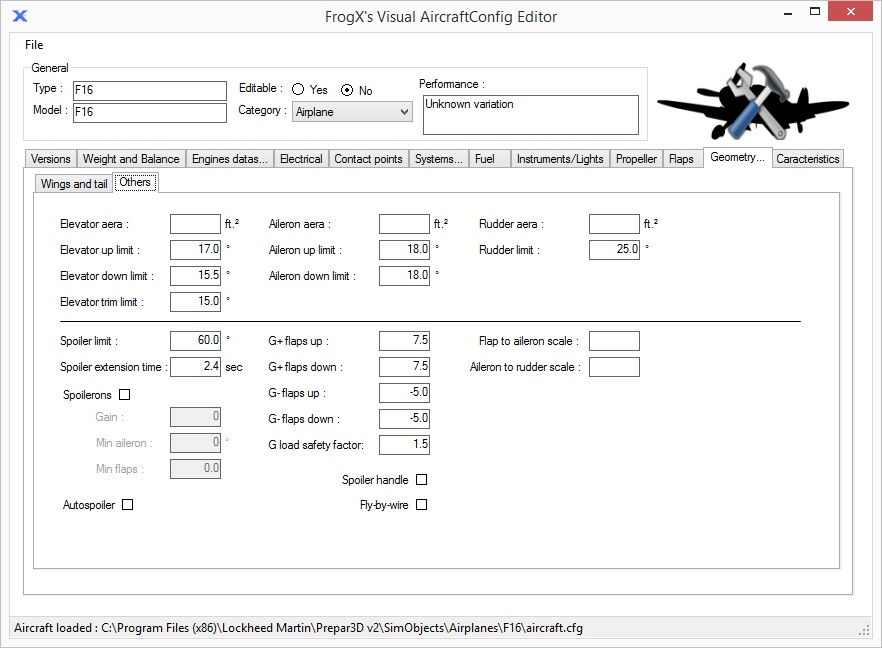
Task: Minimize the AircraftConfig Editor window
Action: [x=788, y=12]
